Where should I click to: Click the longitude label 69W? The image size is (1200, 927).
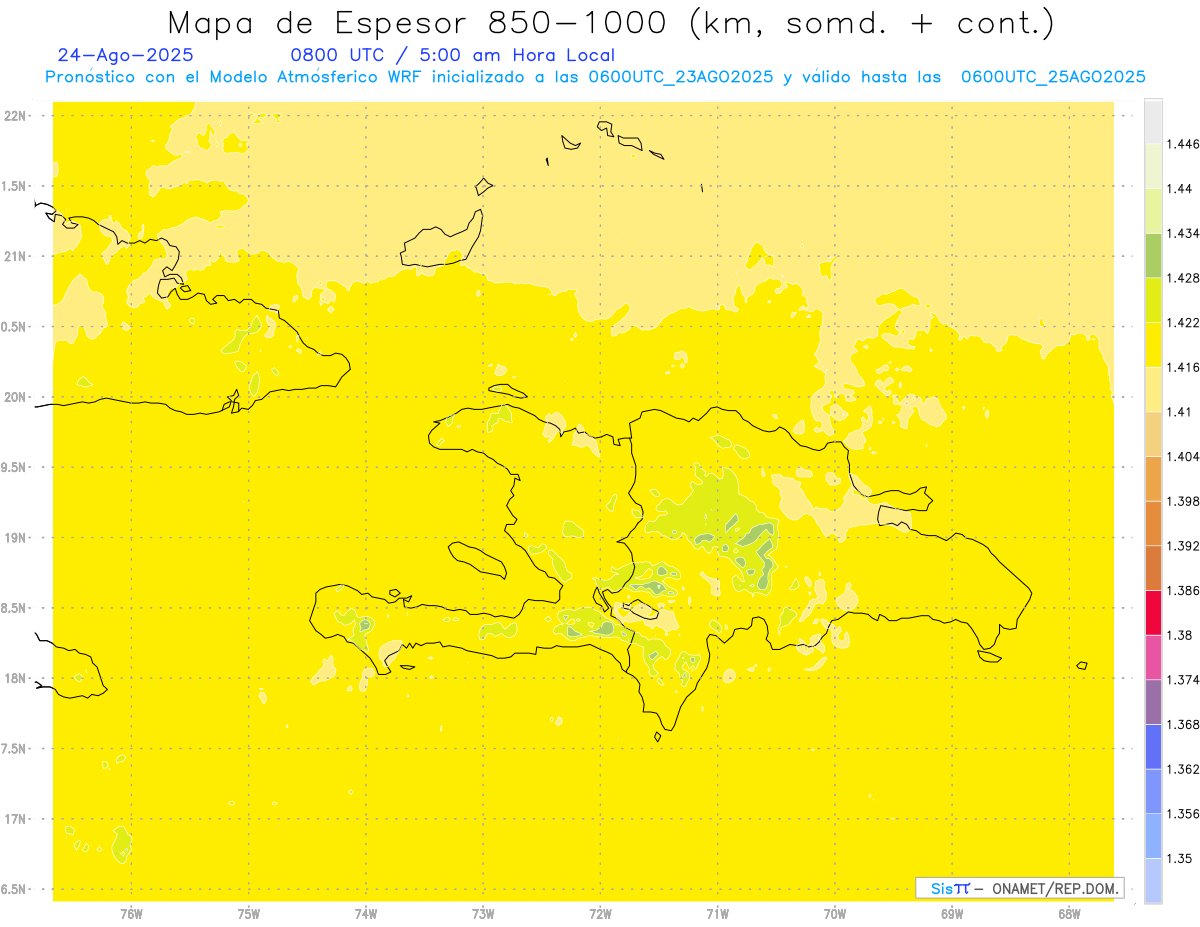tap(952, 914)
